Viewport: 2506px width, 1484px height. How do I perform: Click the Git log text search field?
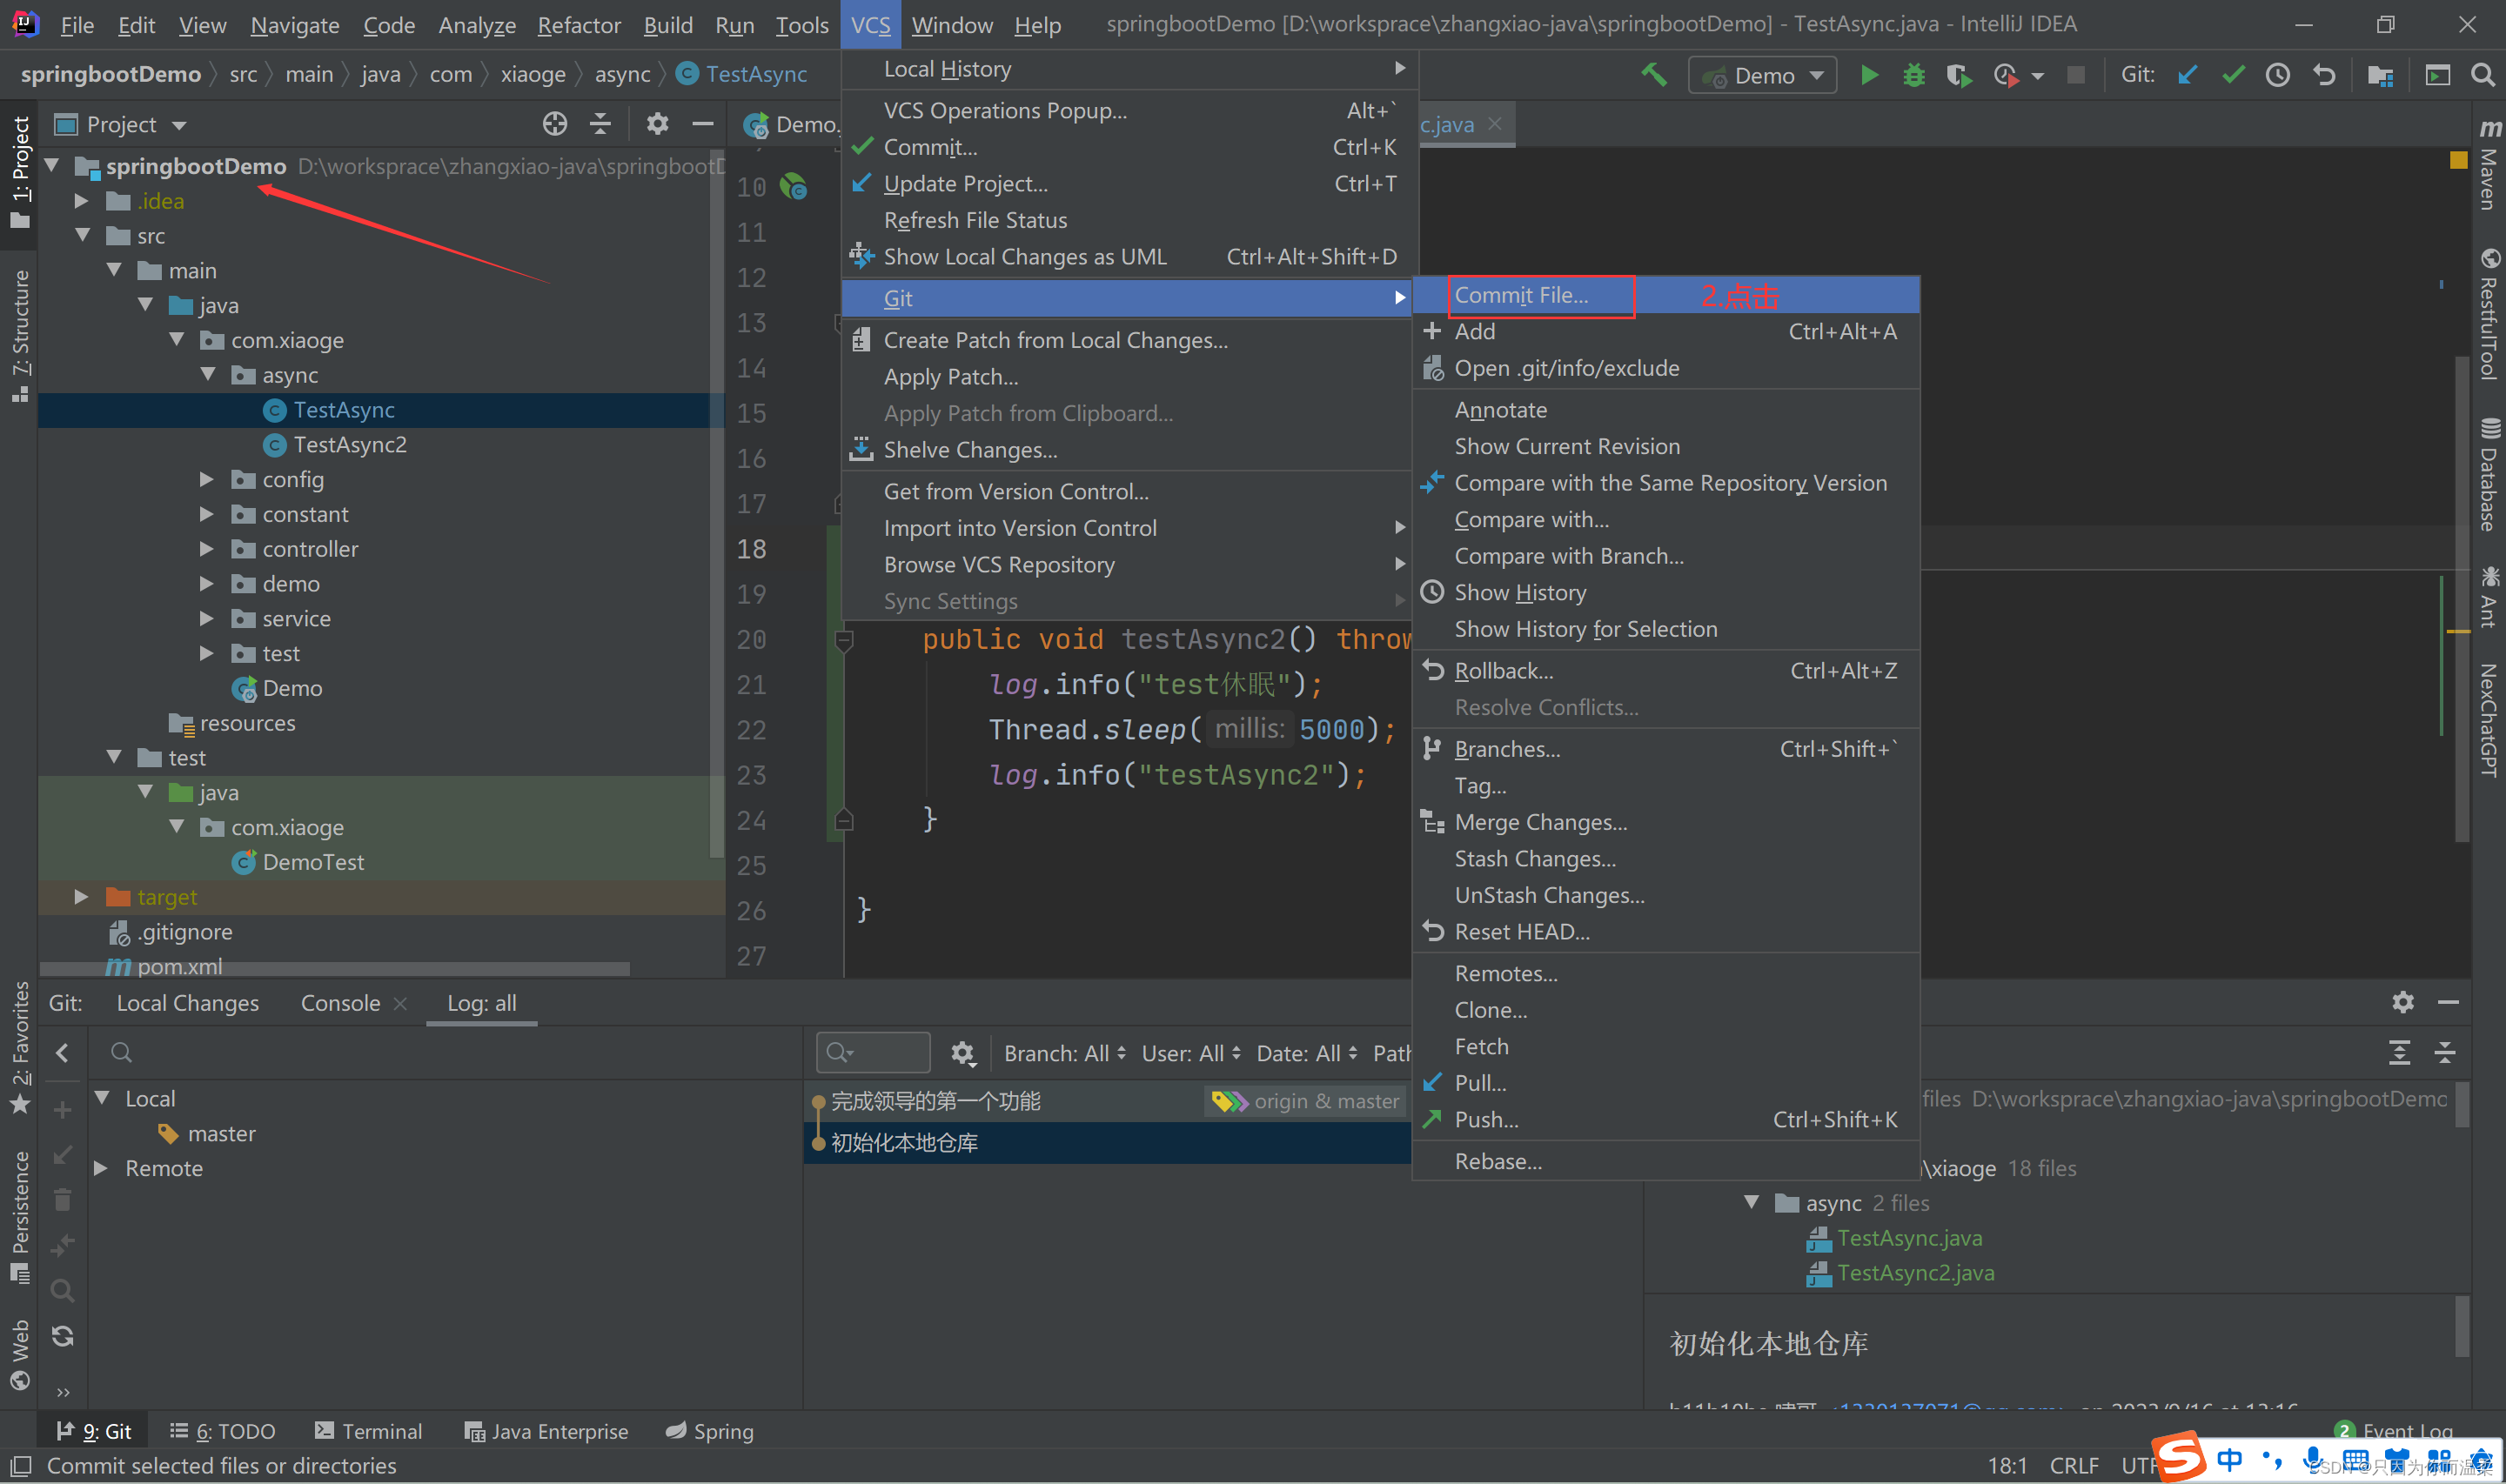pyautogui.click(x=884, y=1053)
